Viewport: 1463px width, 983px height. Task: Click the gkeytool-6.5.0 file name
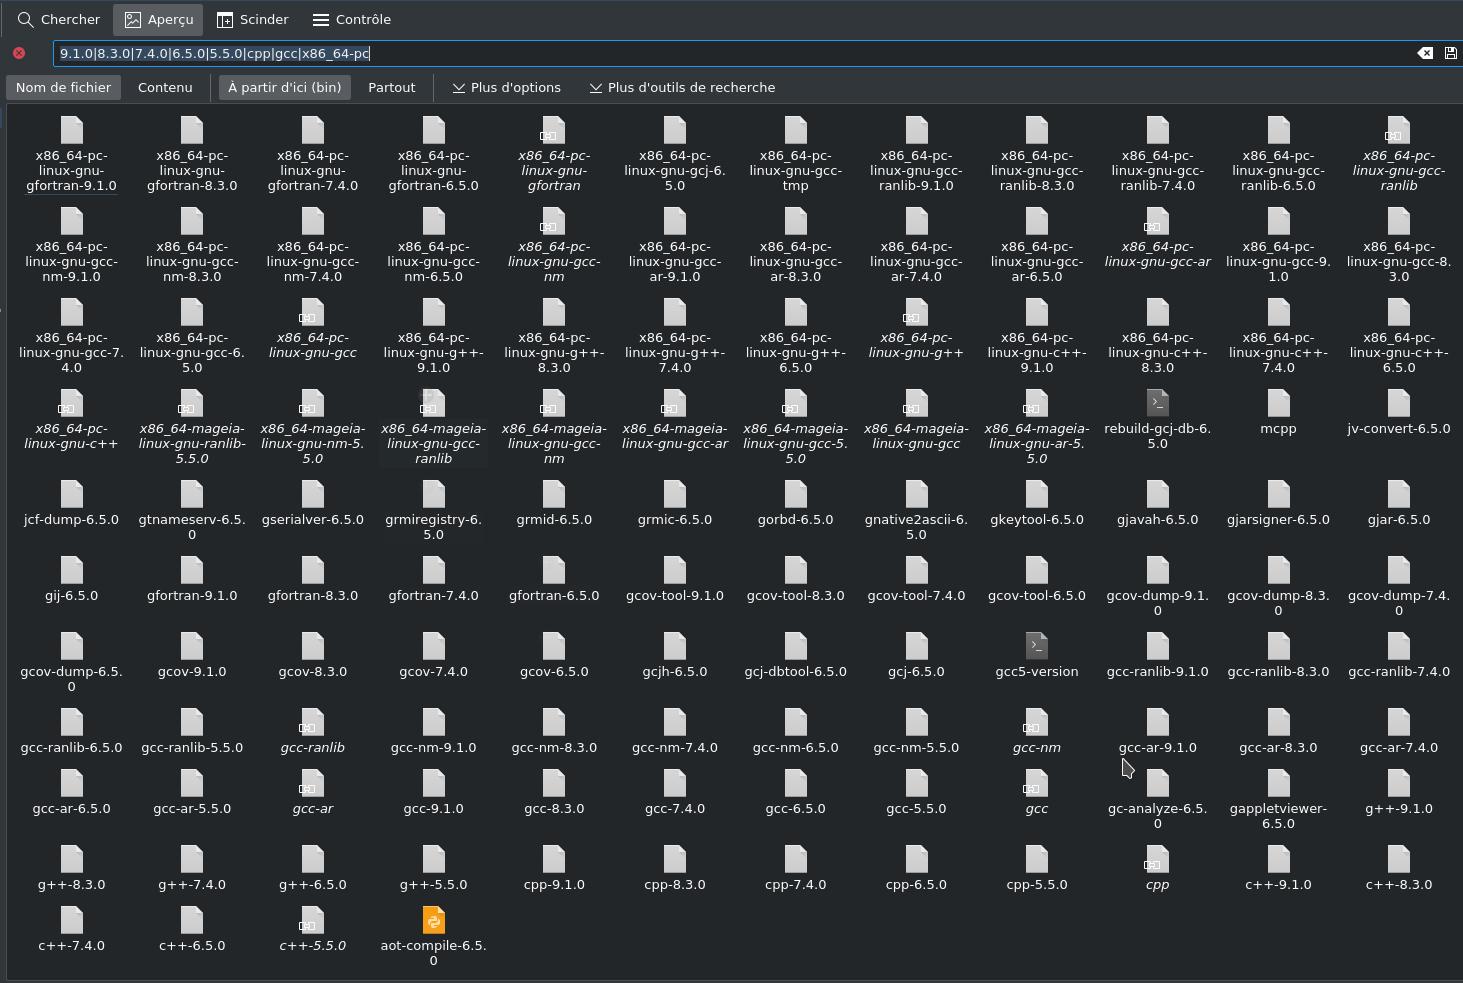tap(1037, 519)
